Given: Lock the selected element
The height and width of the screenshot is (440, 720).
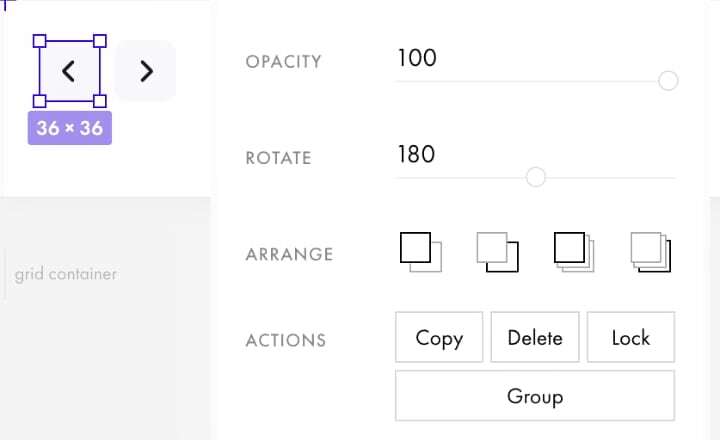Looking at the screenshot, I should point(631,338).
